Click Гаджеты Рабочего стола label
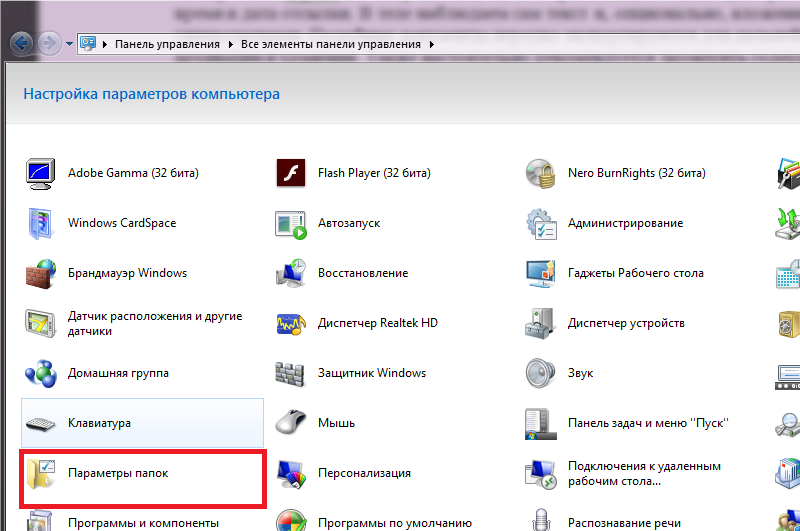The height and width of the screenshot is (531, 800). [636, 273]
